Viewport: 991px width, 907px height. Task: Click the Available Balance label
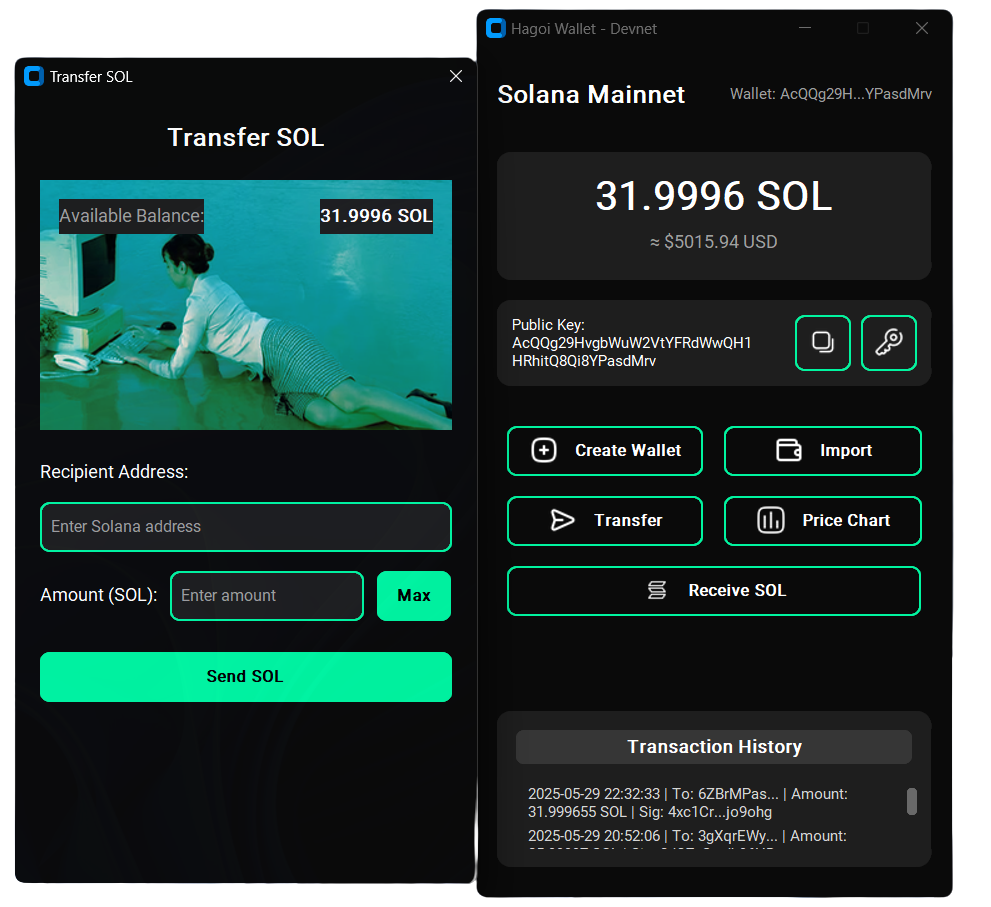click(131, 216)
